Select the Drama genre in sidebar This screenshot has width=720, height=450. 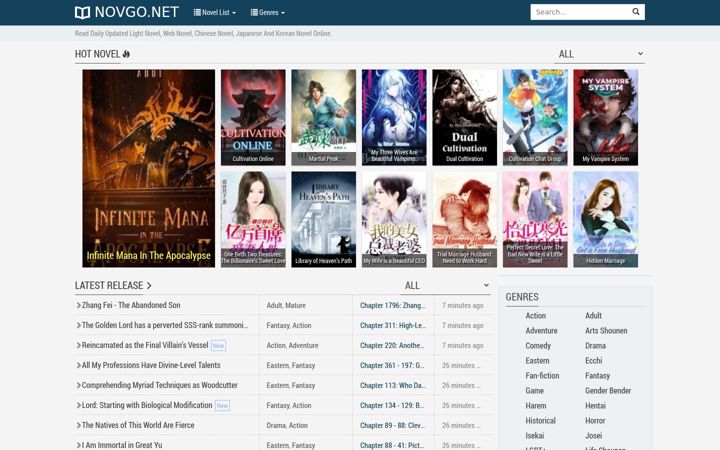pos(595,346)
